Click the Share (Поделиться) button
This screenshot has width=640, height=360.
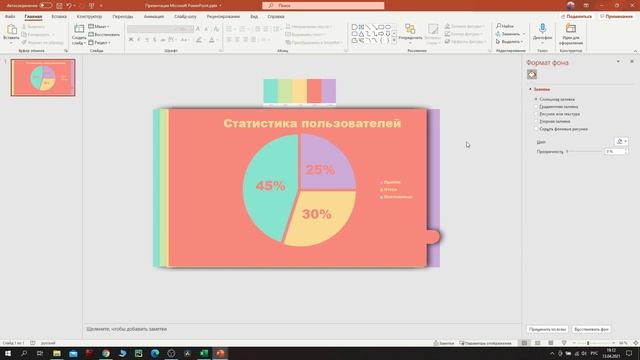[576, 16]
